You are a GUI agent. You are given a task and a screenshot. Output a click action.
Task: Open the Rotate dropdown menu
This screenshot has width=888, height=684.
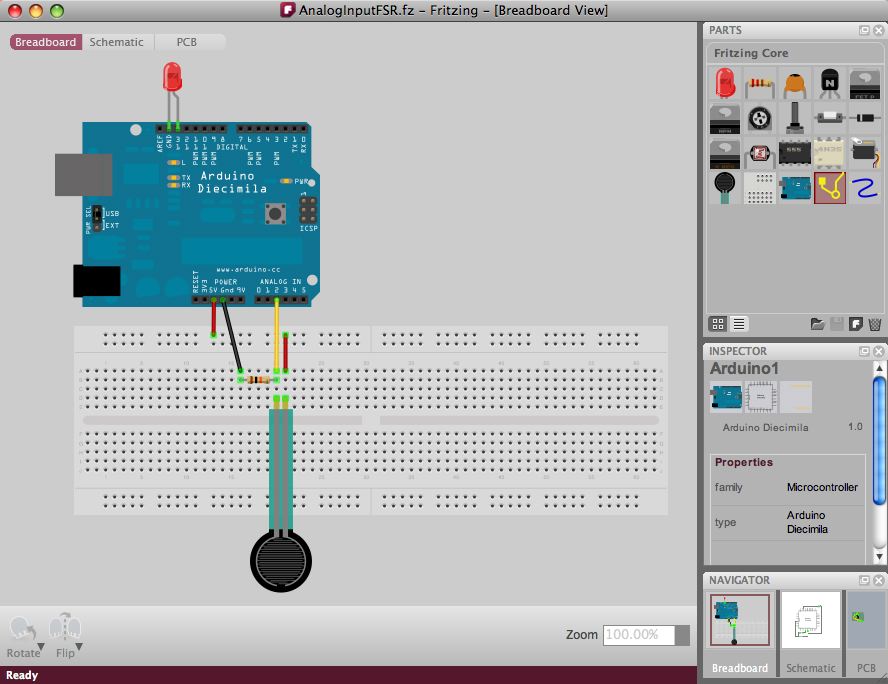point(40,650)
